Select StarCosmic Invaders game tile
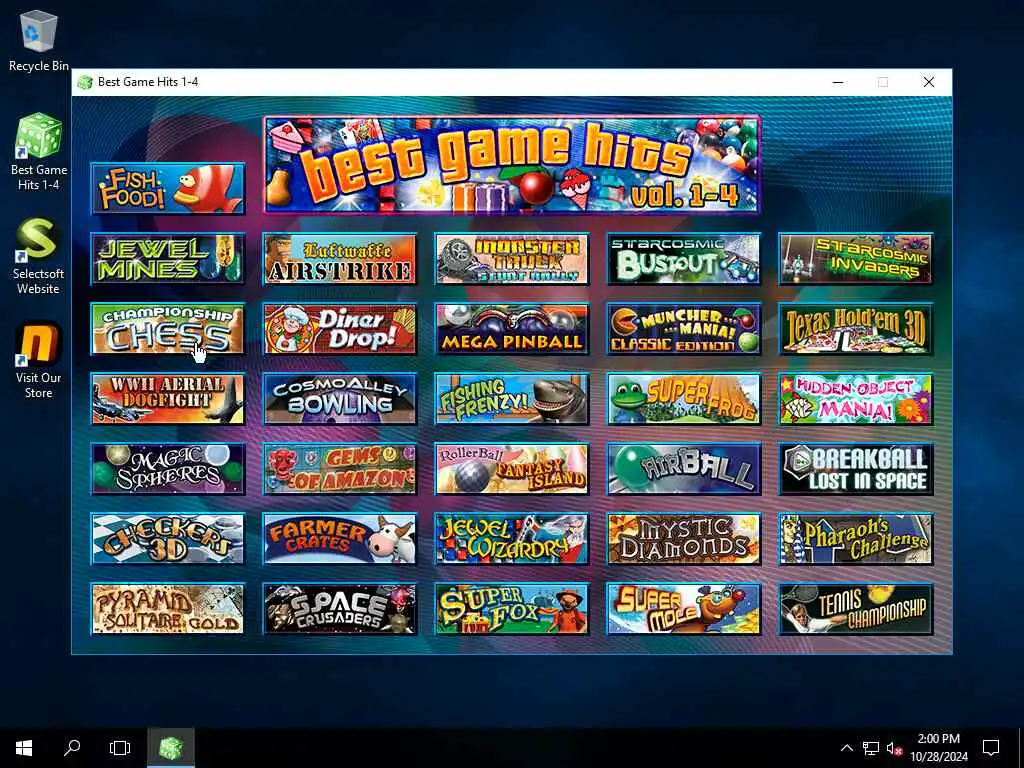Viewport: 1024px width, 768px height. click(x=856, y=259)
